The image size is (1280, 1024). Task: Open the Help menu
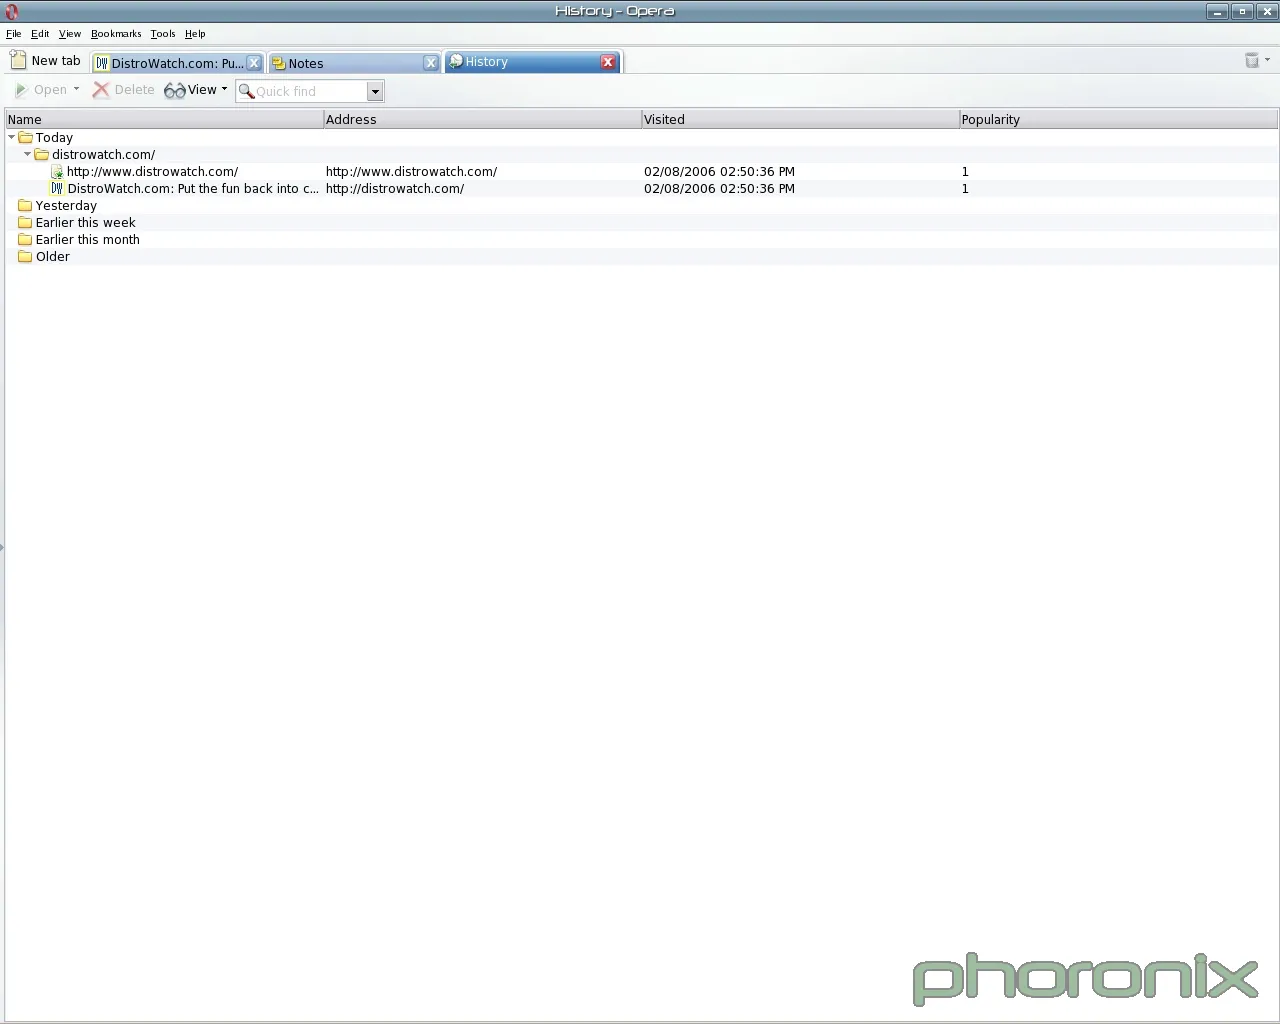(195, 34)
